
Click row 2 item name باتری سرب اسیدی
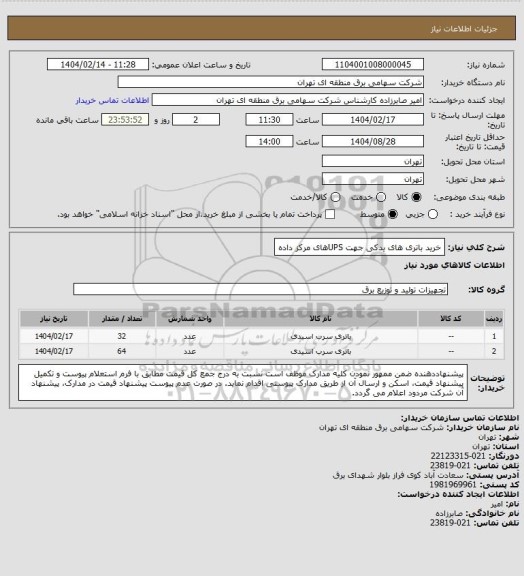click(x=320, y=351)
